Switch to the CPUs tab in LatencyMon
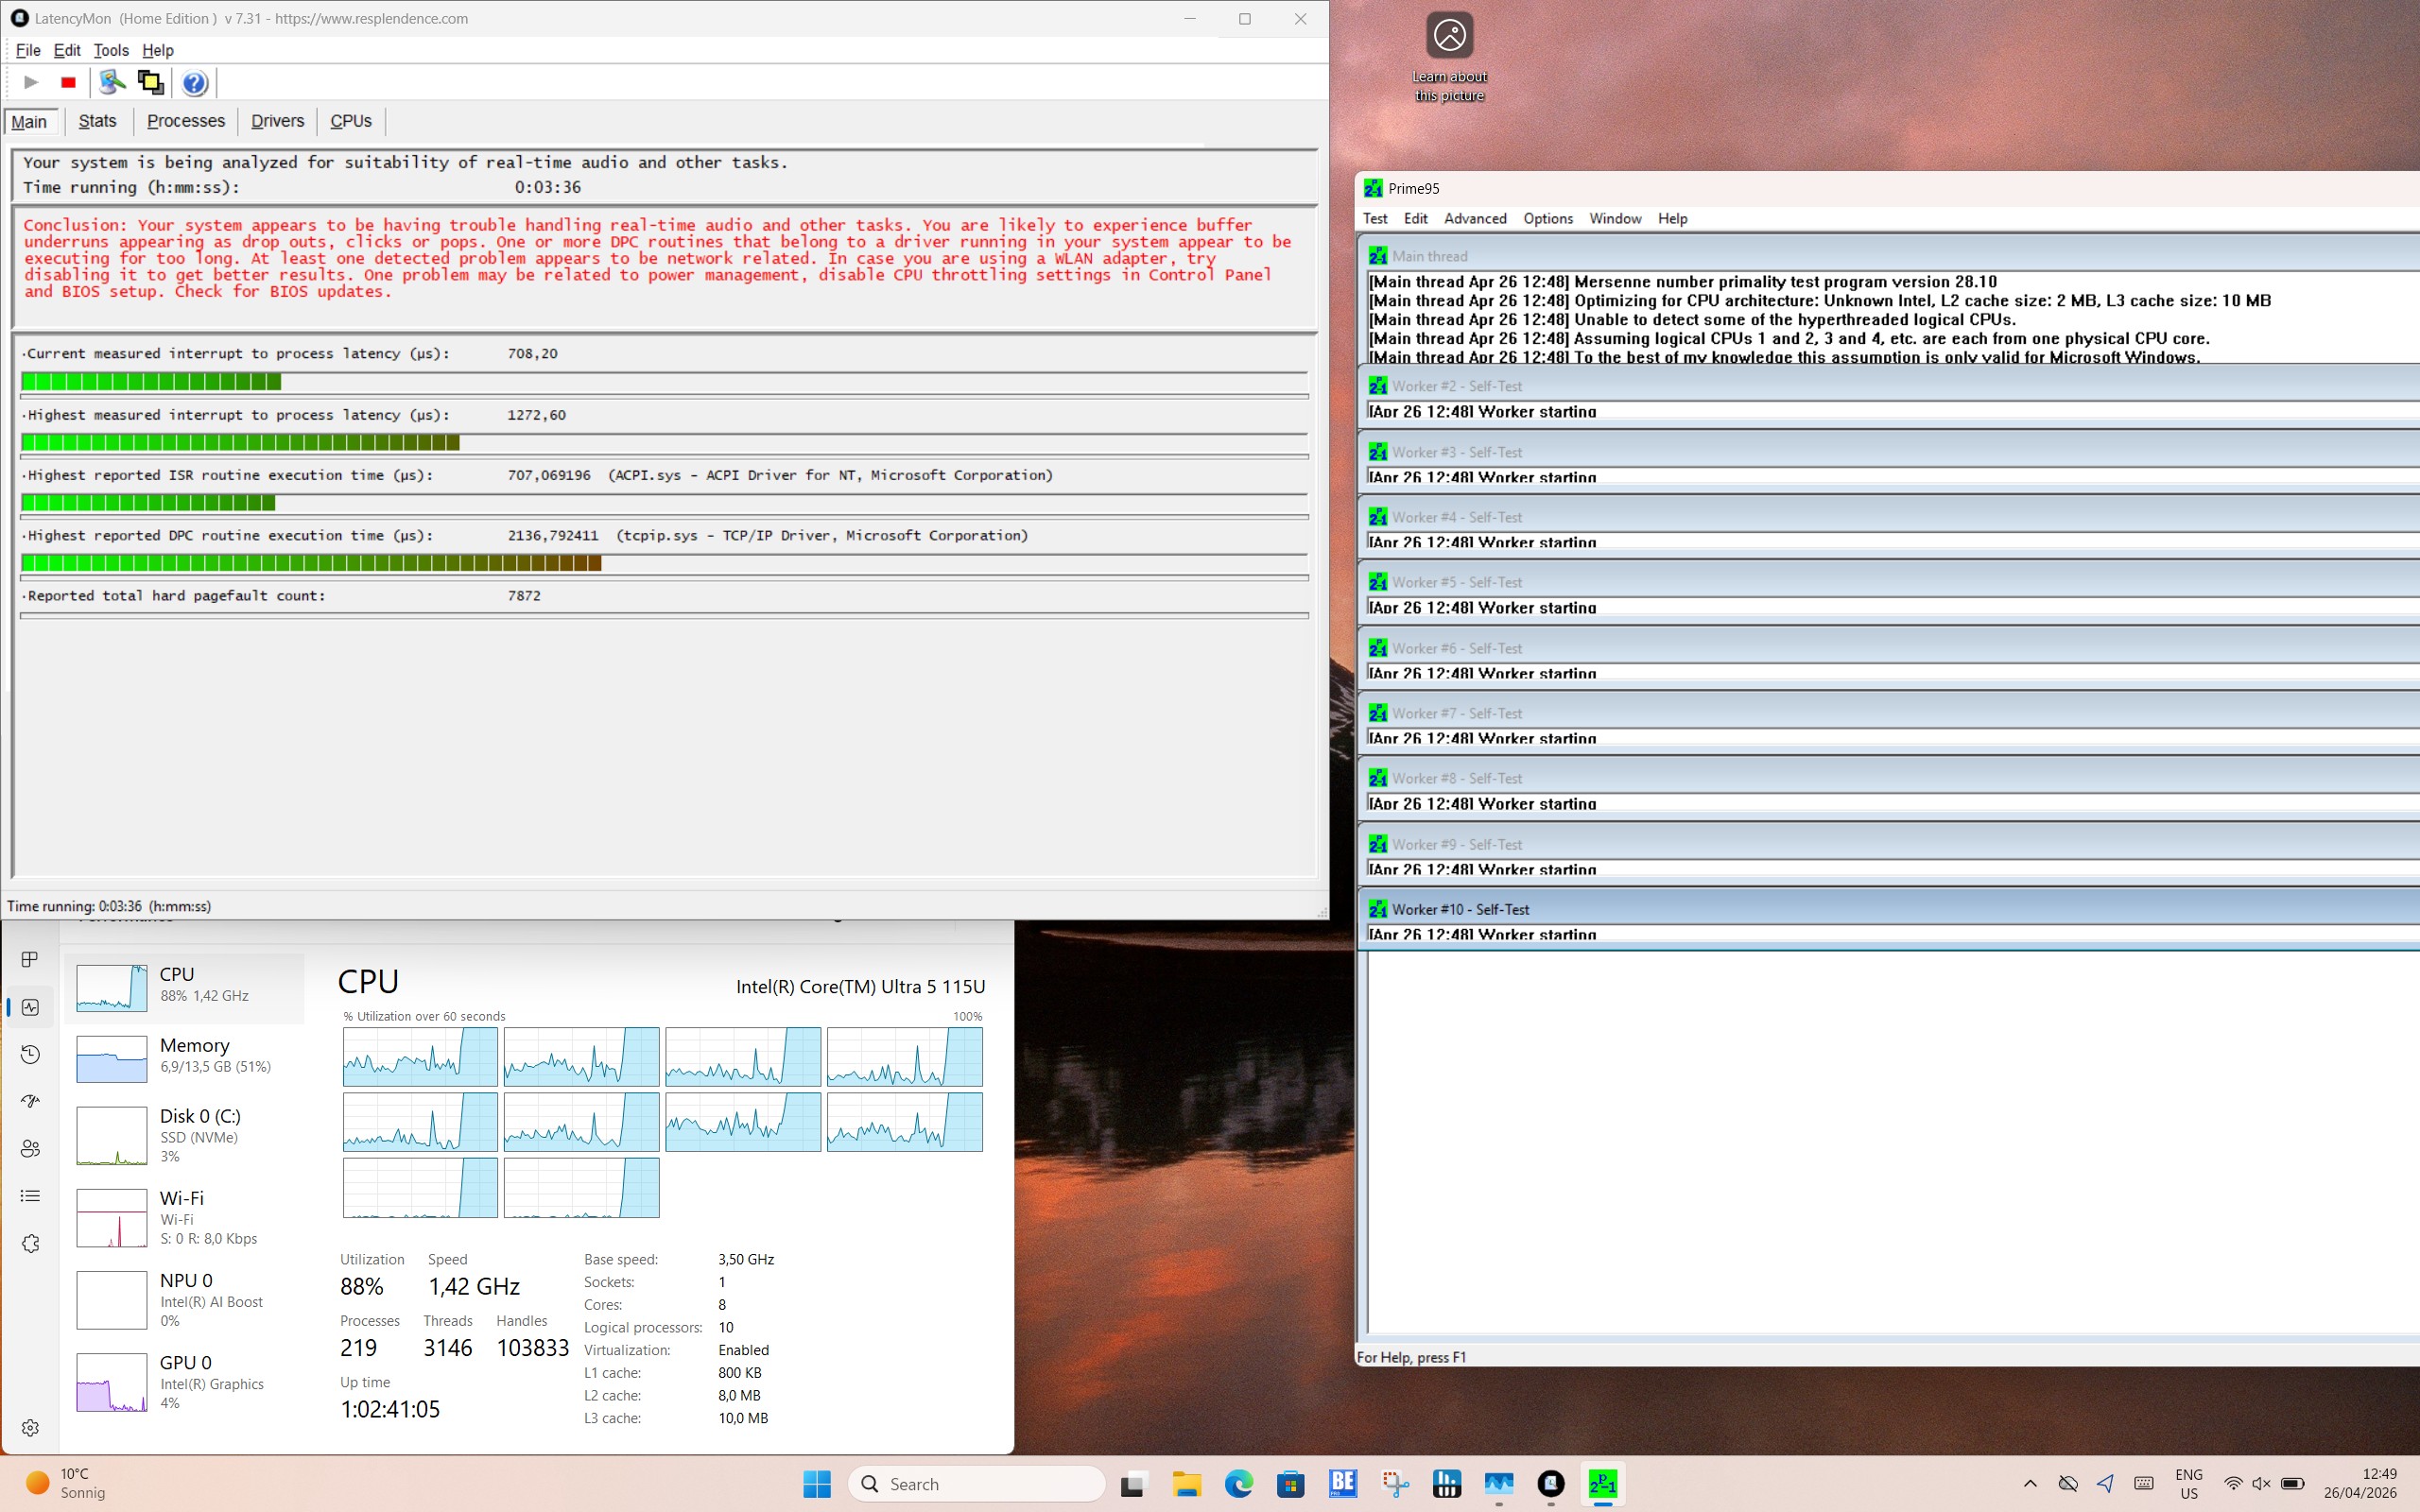The image size is (2420, 1512). 351,121
